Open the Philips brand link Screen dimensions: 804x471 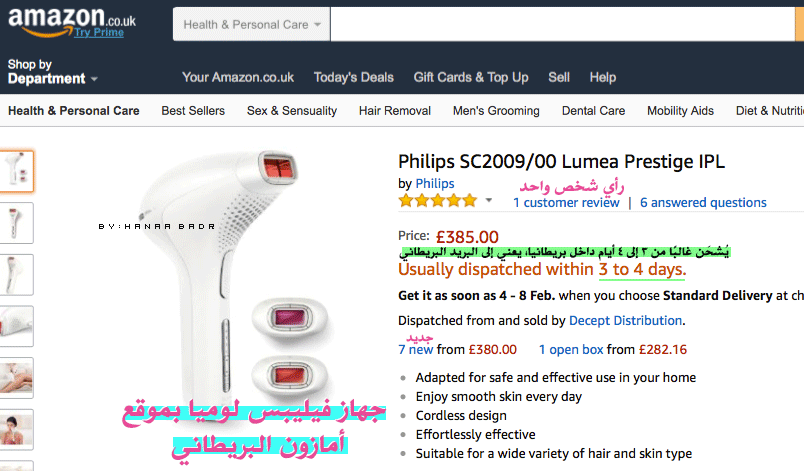[x=435, y=183]
